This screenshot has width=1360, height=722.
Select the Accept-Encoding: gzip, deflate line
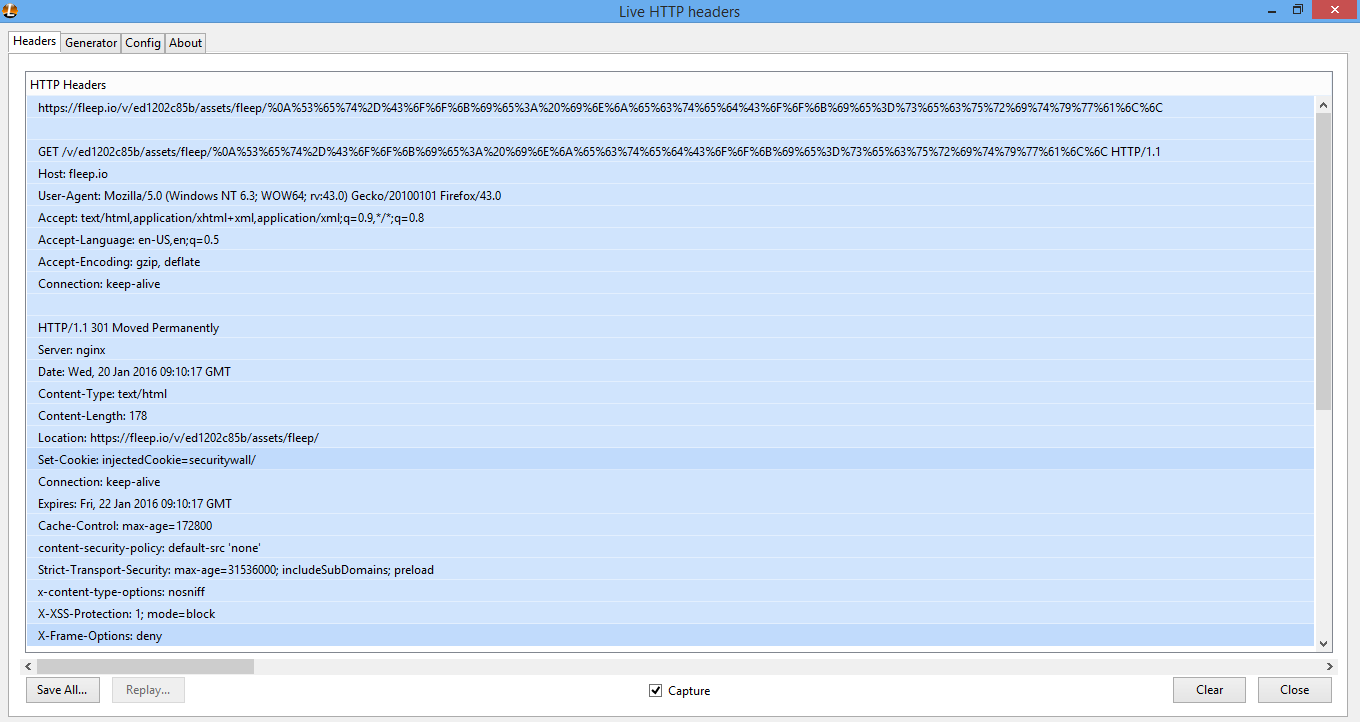pyautogui.click(x=670, y=262)
